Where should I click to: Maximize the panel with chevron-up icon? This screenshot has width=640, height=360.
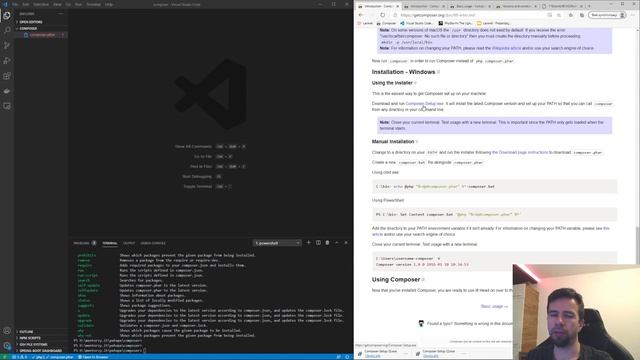[337, 243]
